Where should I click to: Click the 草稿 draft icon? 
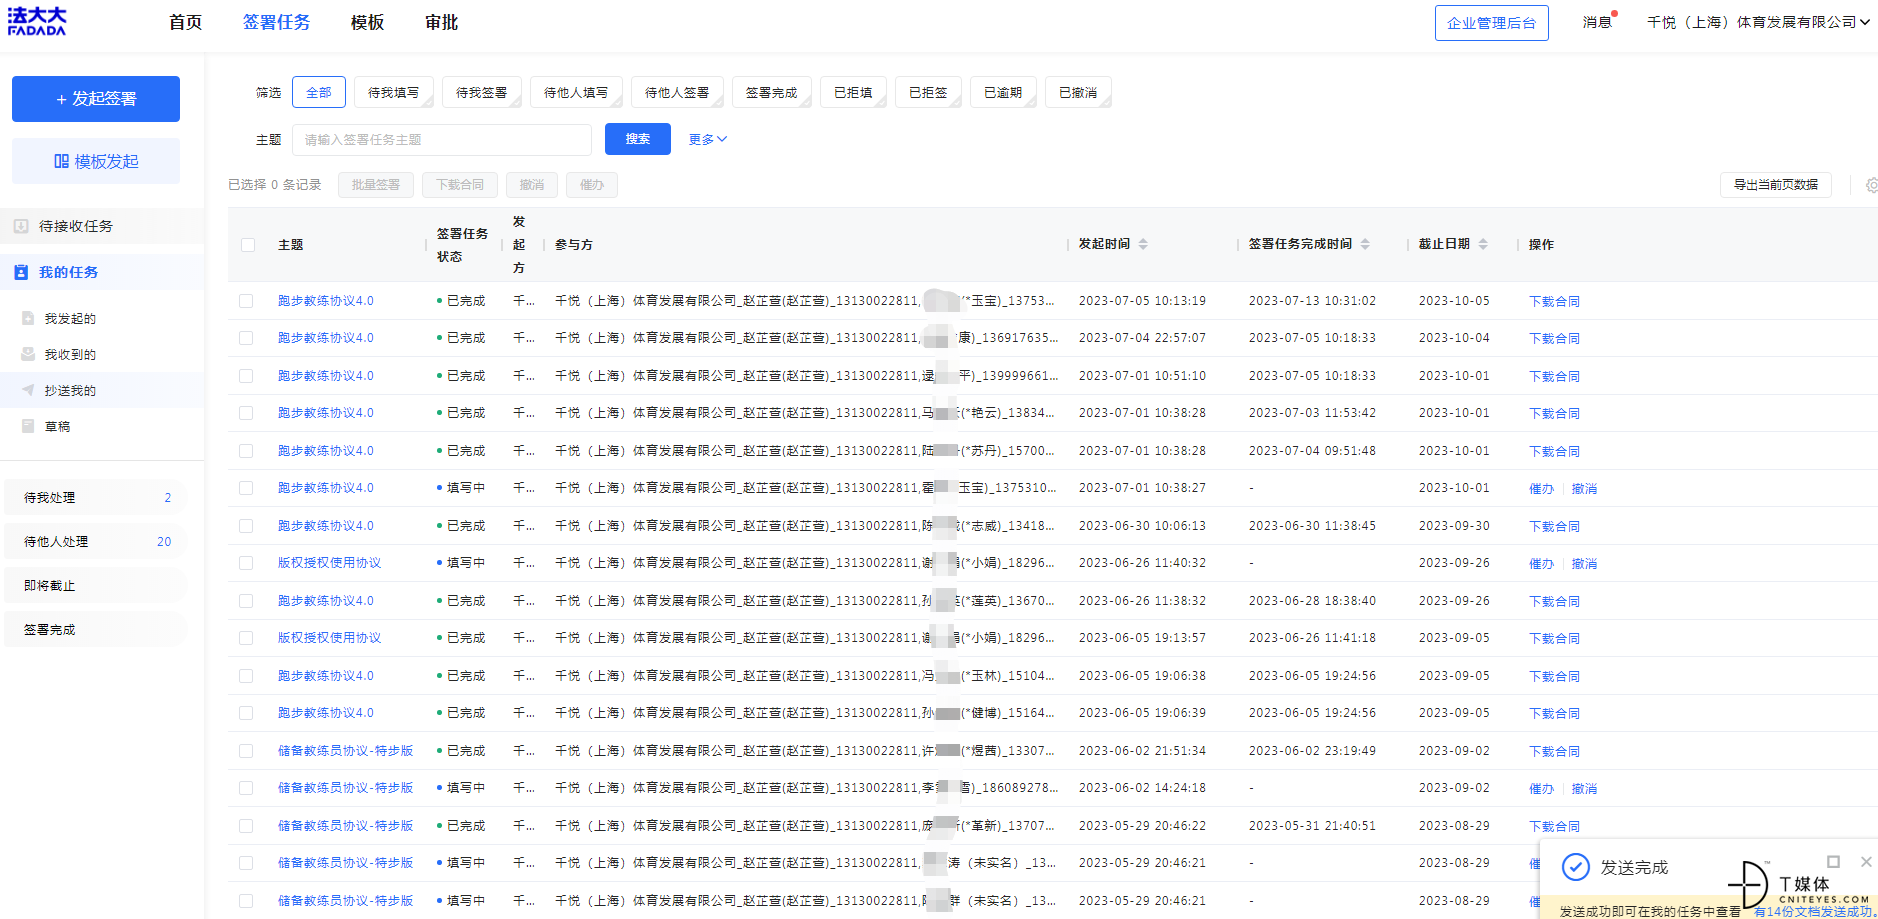pos(28,426)
